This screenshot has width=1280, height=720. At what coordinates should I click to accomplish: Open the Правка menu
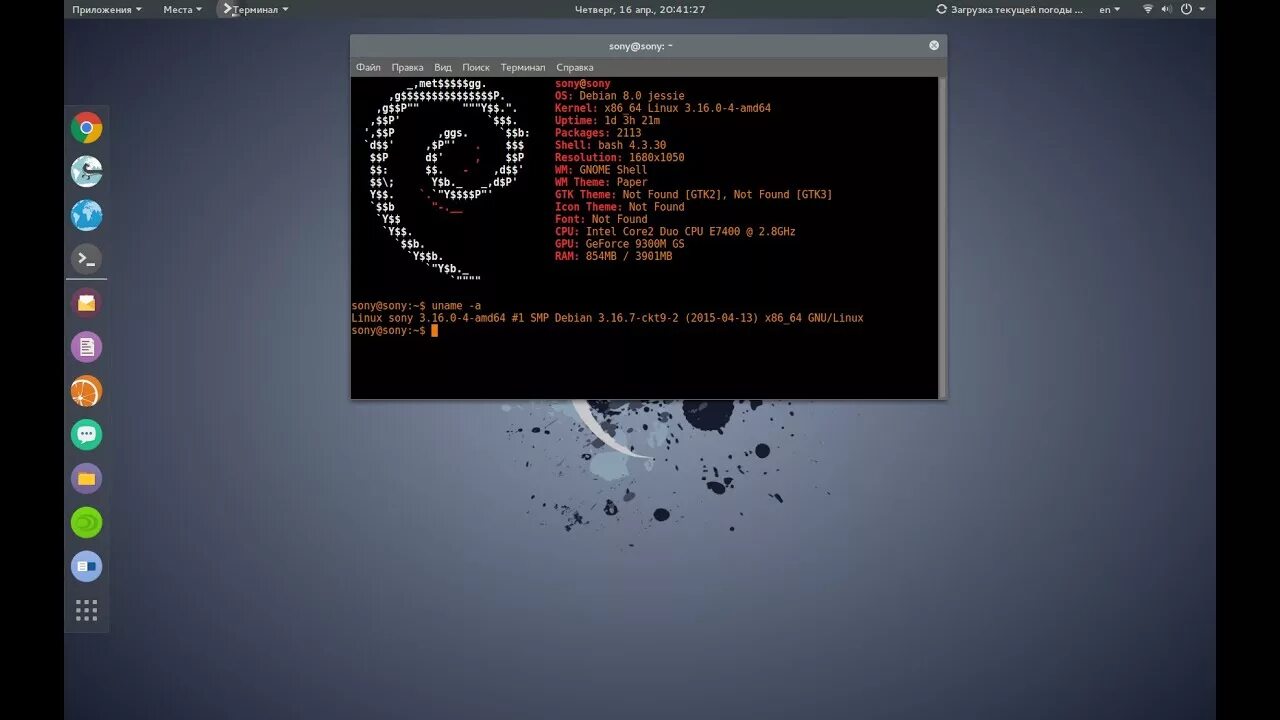point(407,67)
